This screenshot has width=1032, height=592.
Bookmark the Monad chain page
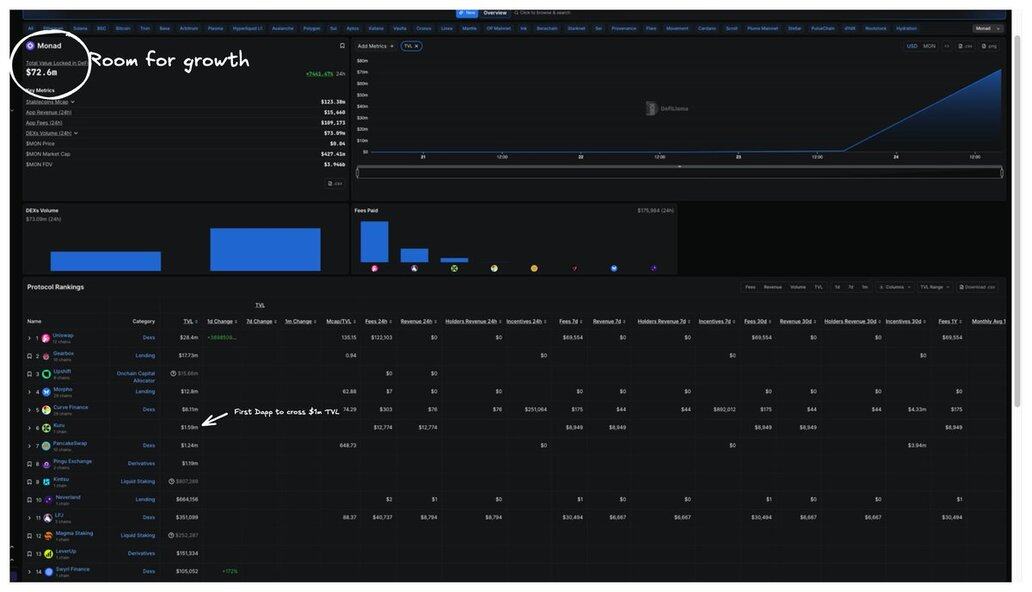click(x=342, y=46)
